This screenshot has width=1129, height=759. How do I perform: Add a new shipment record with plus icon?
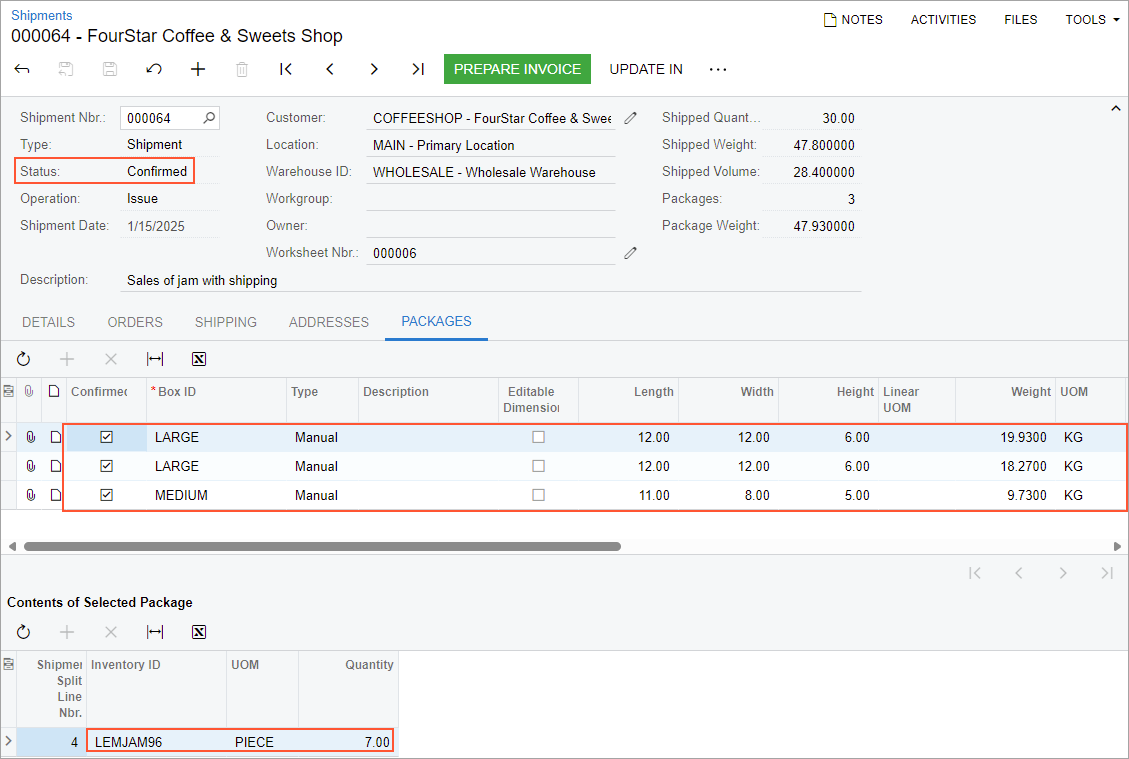click(x=198, y=69)
